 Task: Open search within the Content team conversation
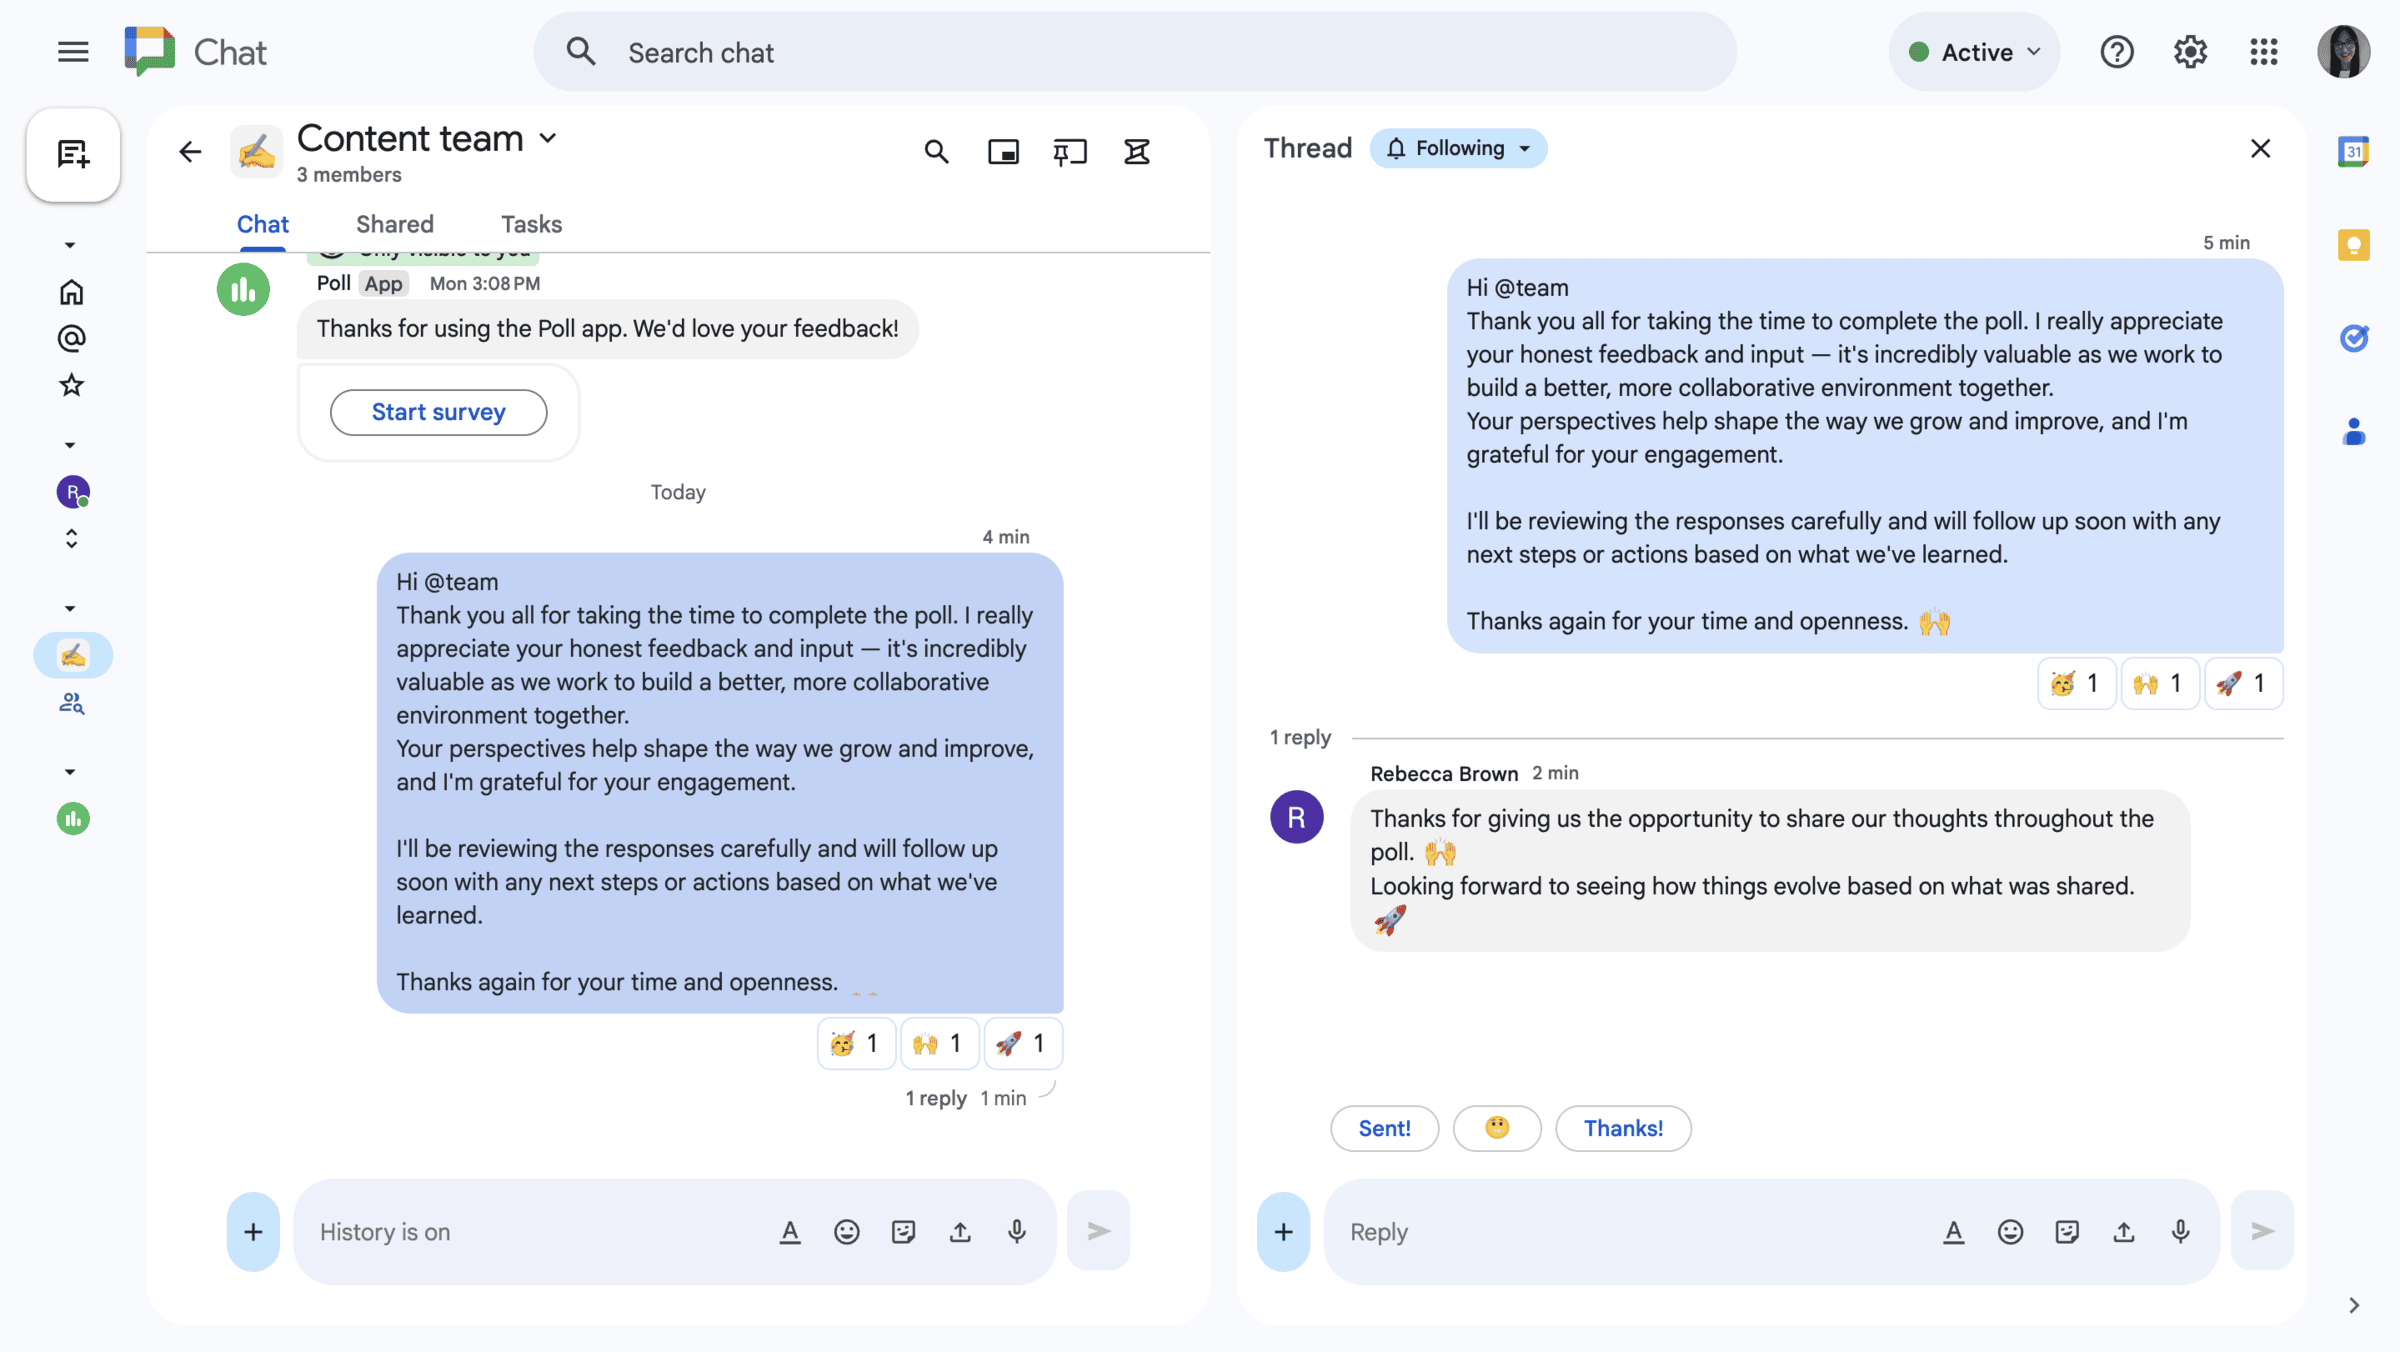937,151
